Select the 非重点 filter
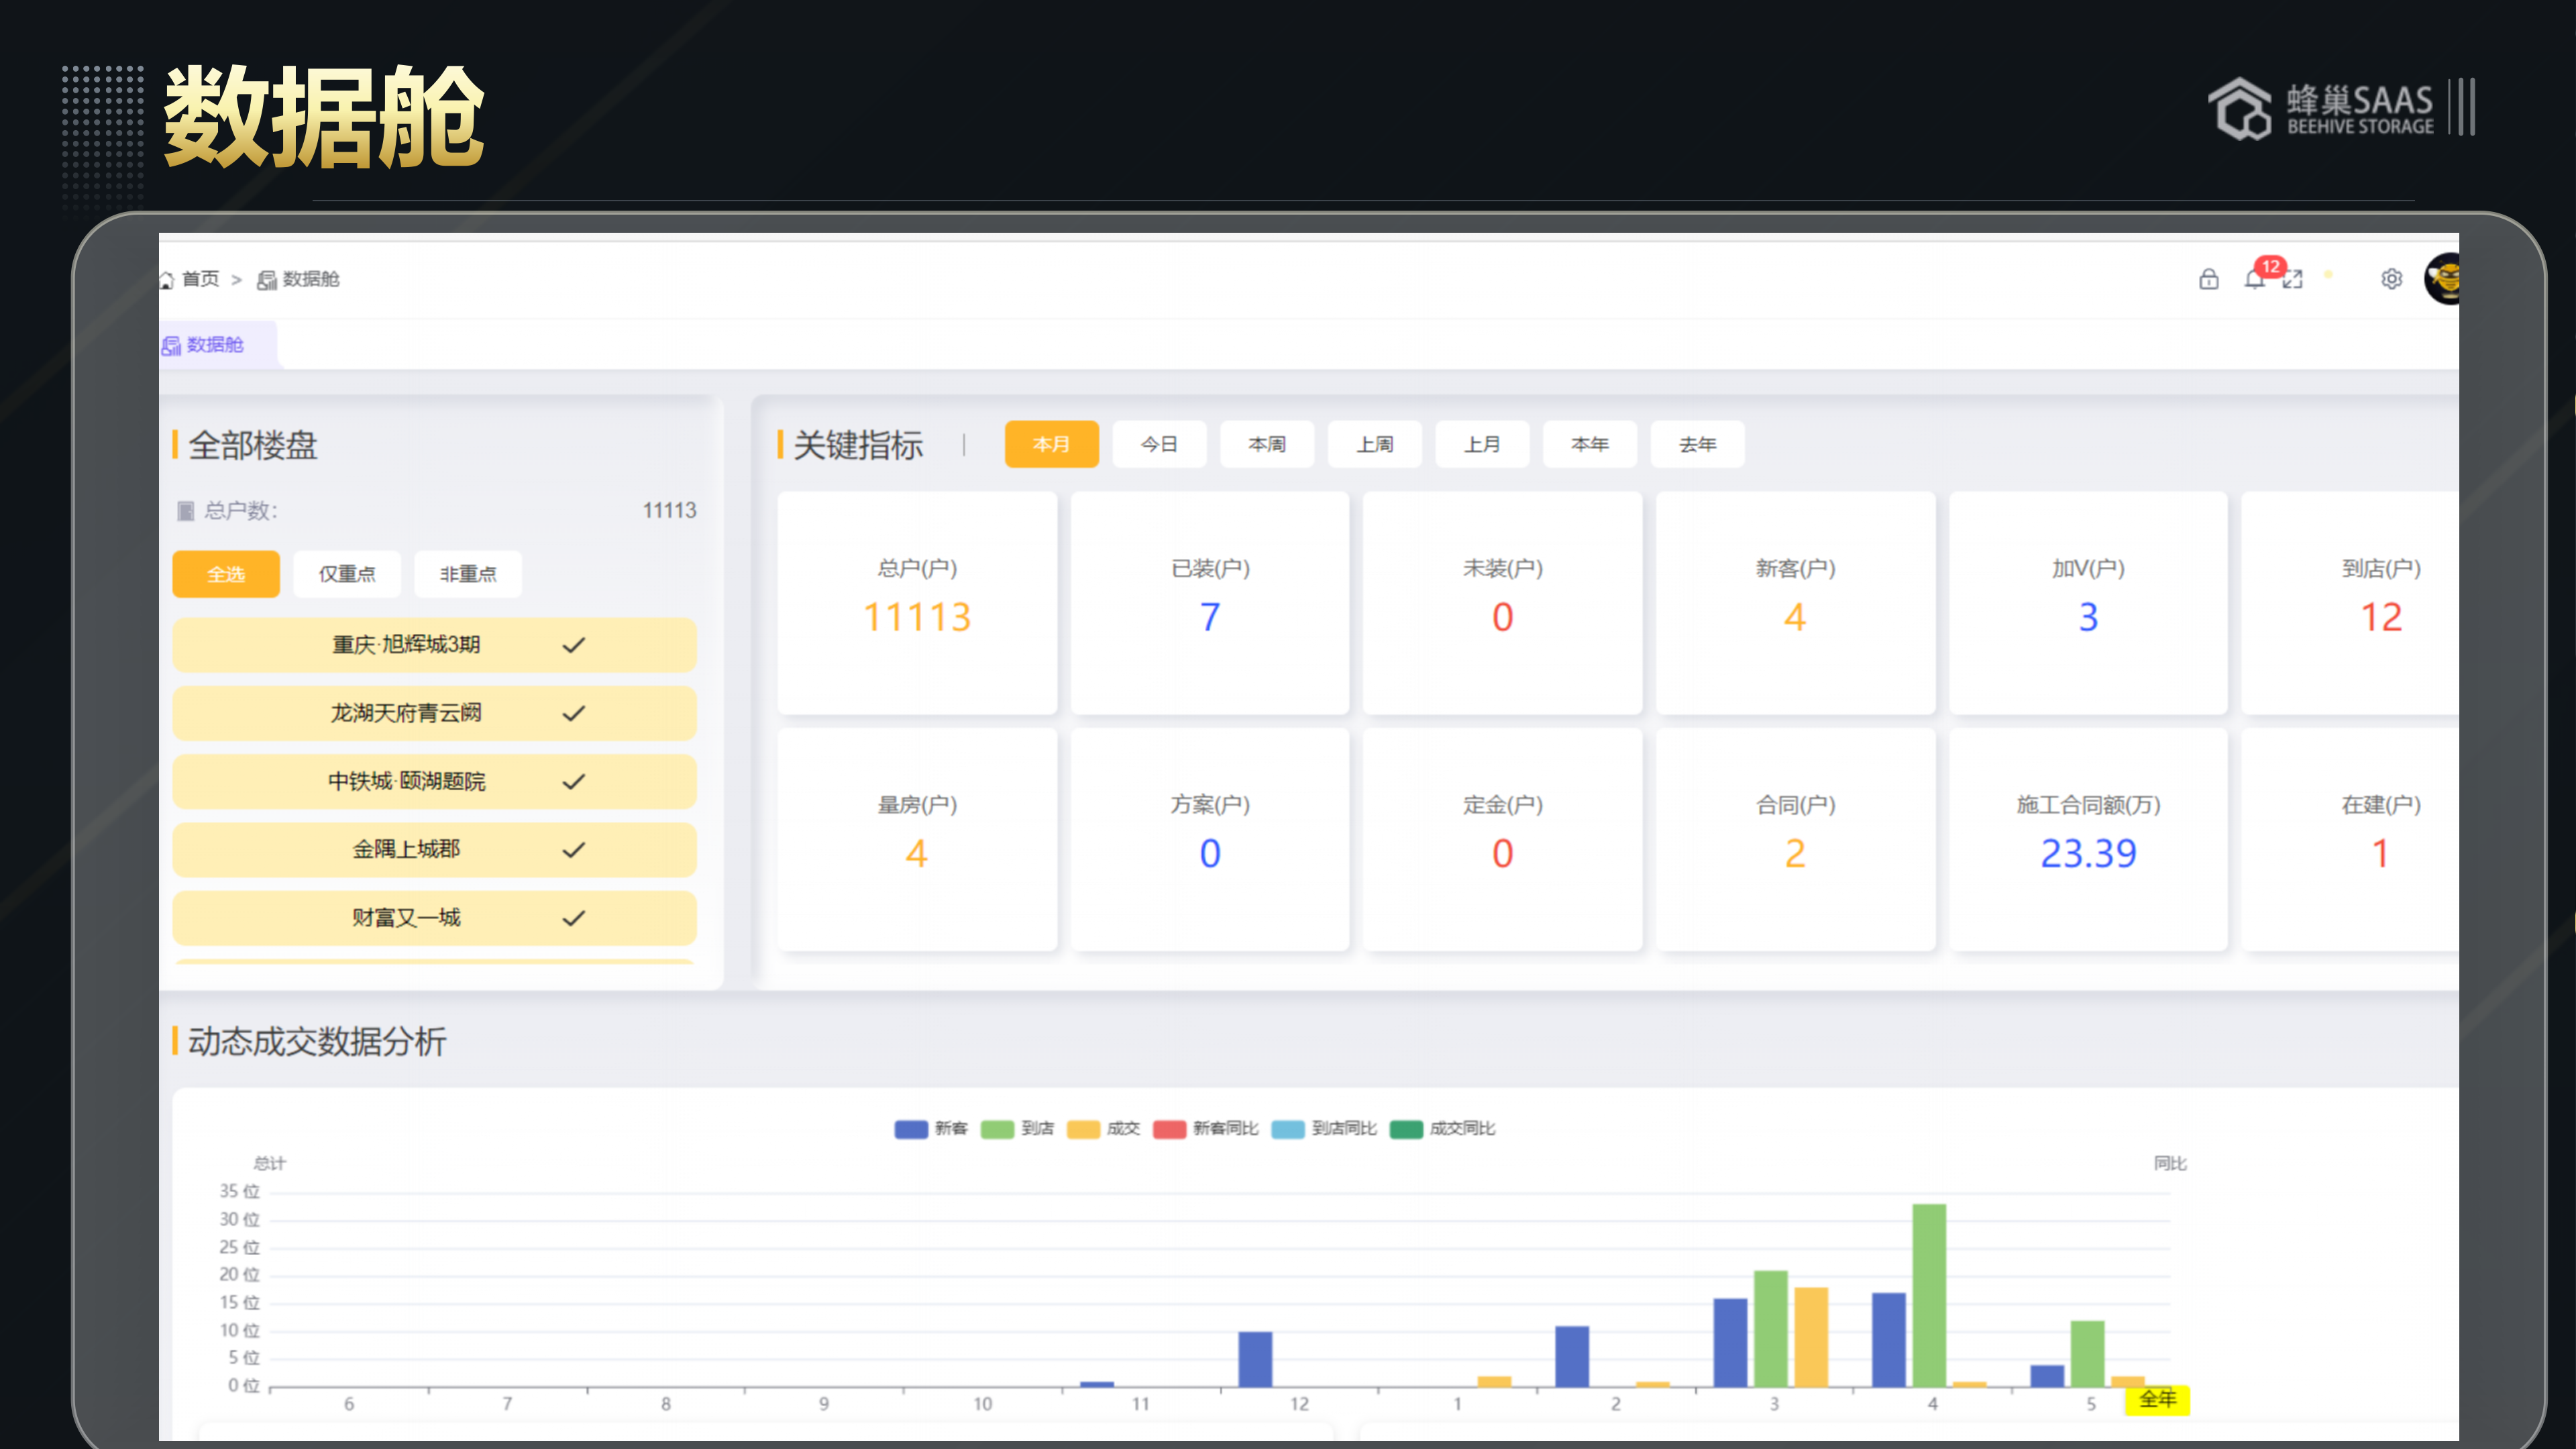 467,574
